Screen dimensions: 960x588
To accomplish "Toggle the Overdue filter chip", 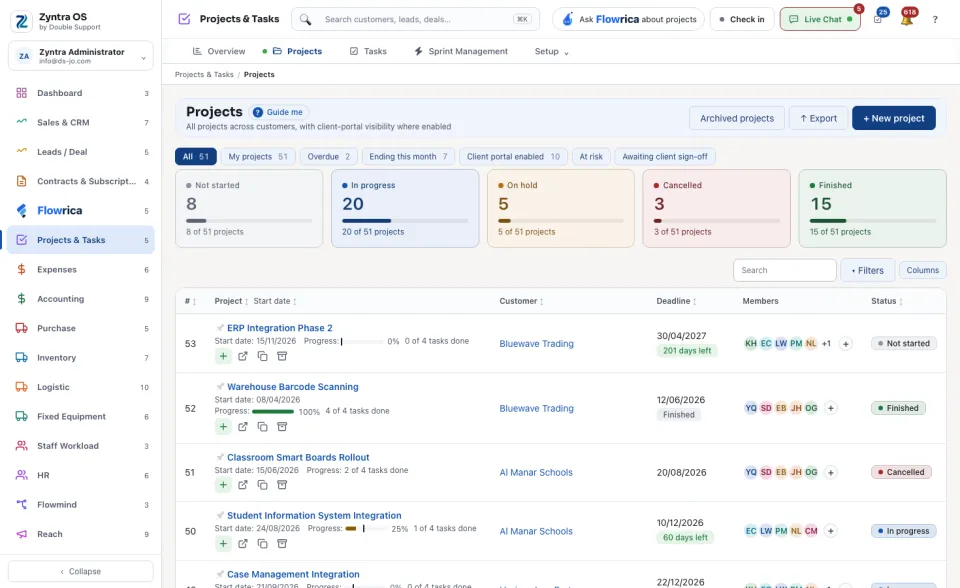I will [x=329, y=157].
